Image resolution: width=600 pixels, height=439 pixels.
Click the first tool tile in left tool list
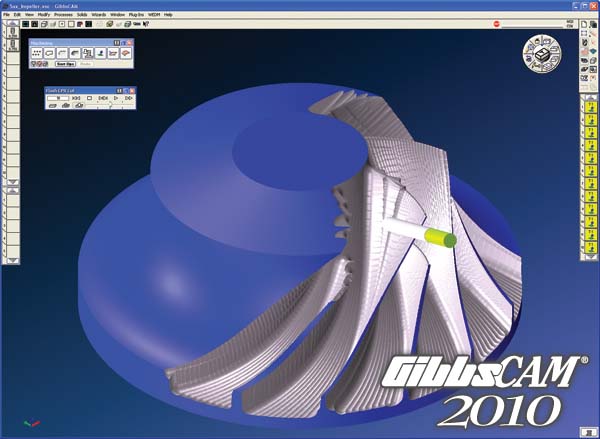point(13,32)
